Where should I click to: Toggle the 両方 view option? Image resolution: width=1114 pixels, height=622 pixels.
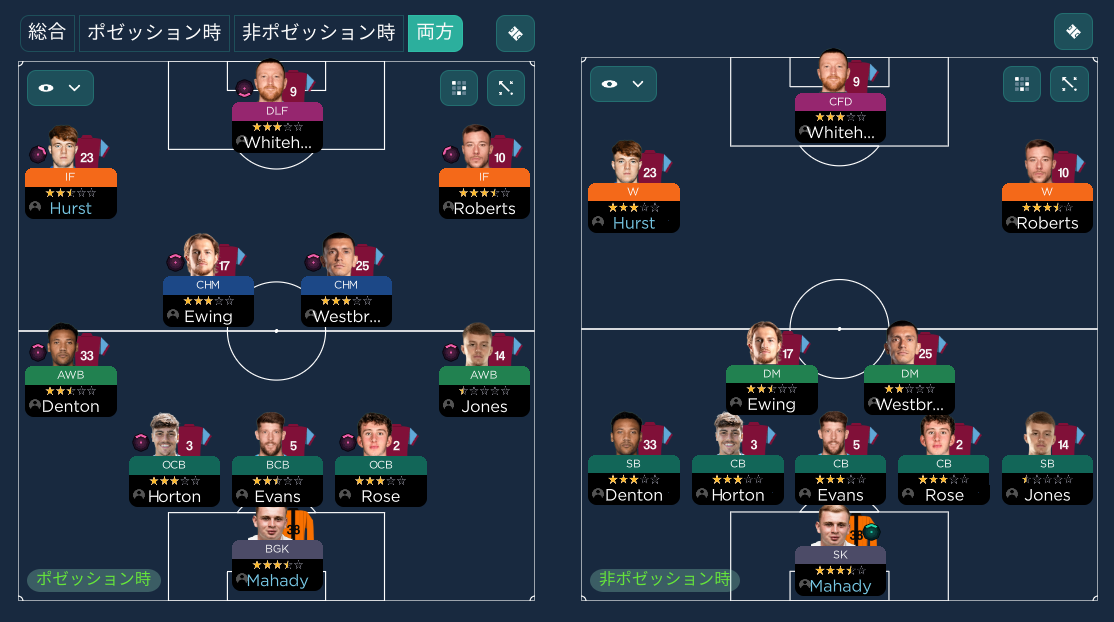pos(435,33)
